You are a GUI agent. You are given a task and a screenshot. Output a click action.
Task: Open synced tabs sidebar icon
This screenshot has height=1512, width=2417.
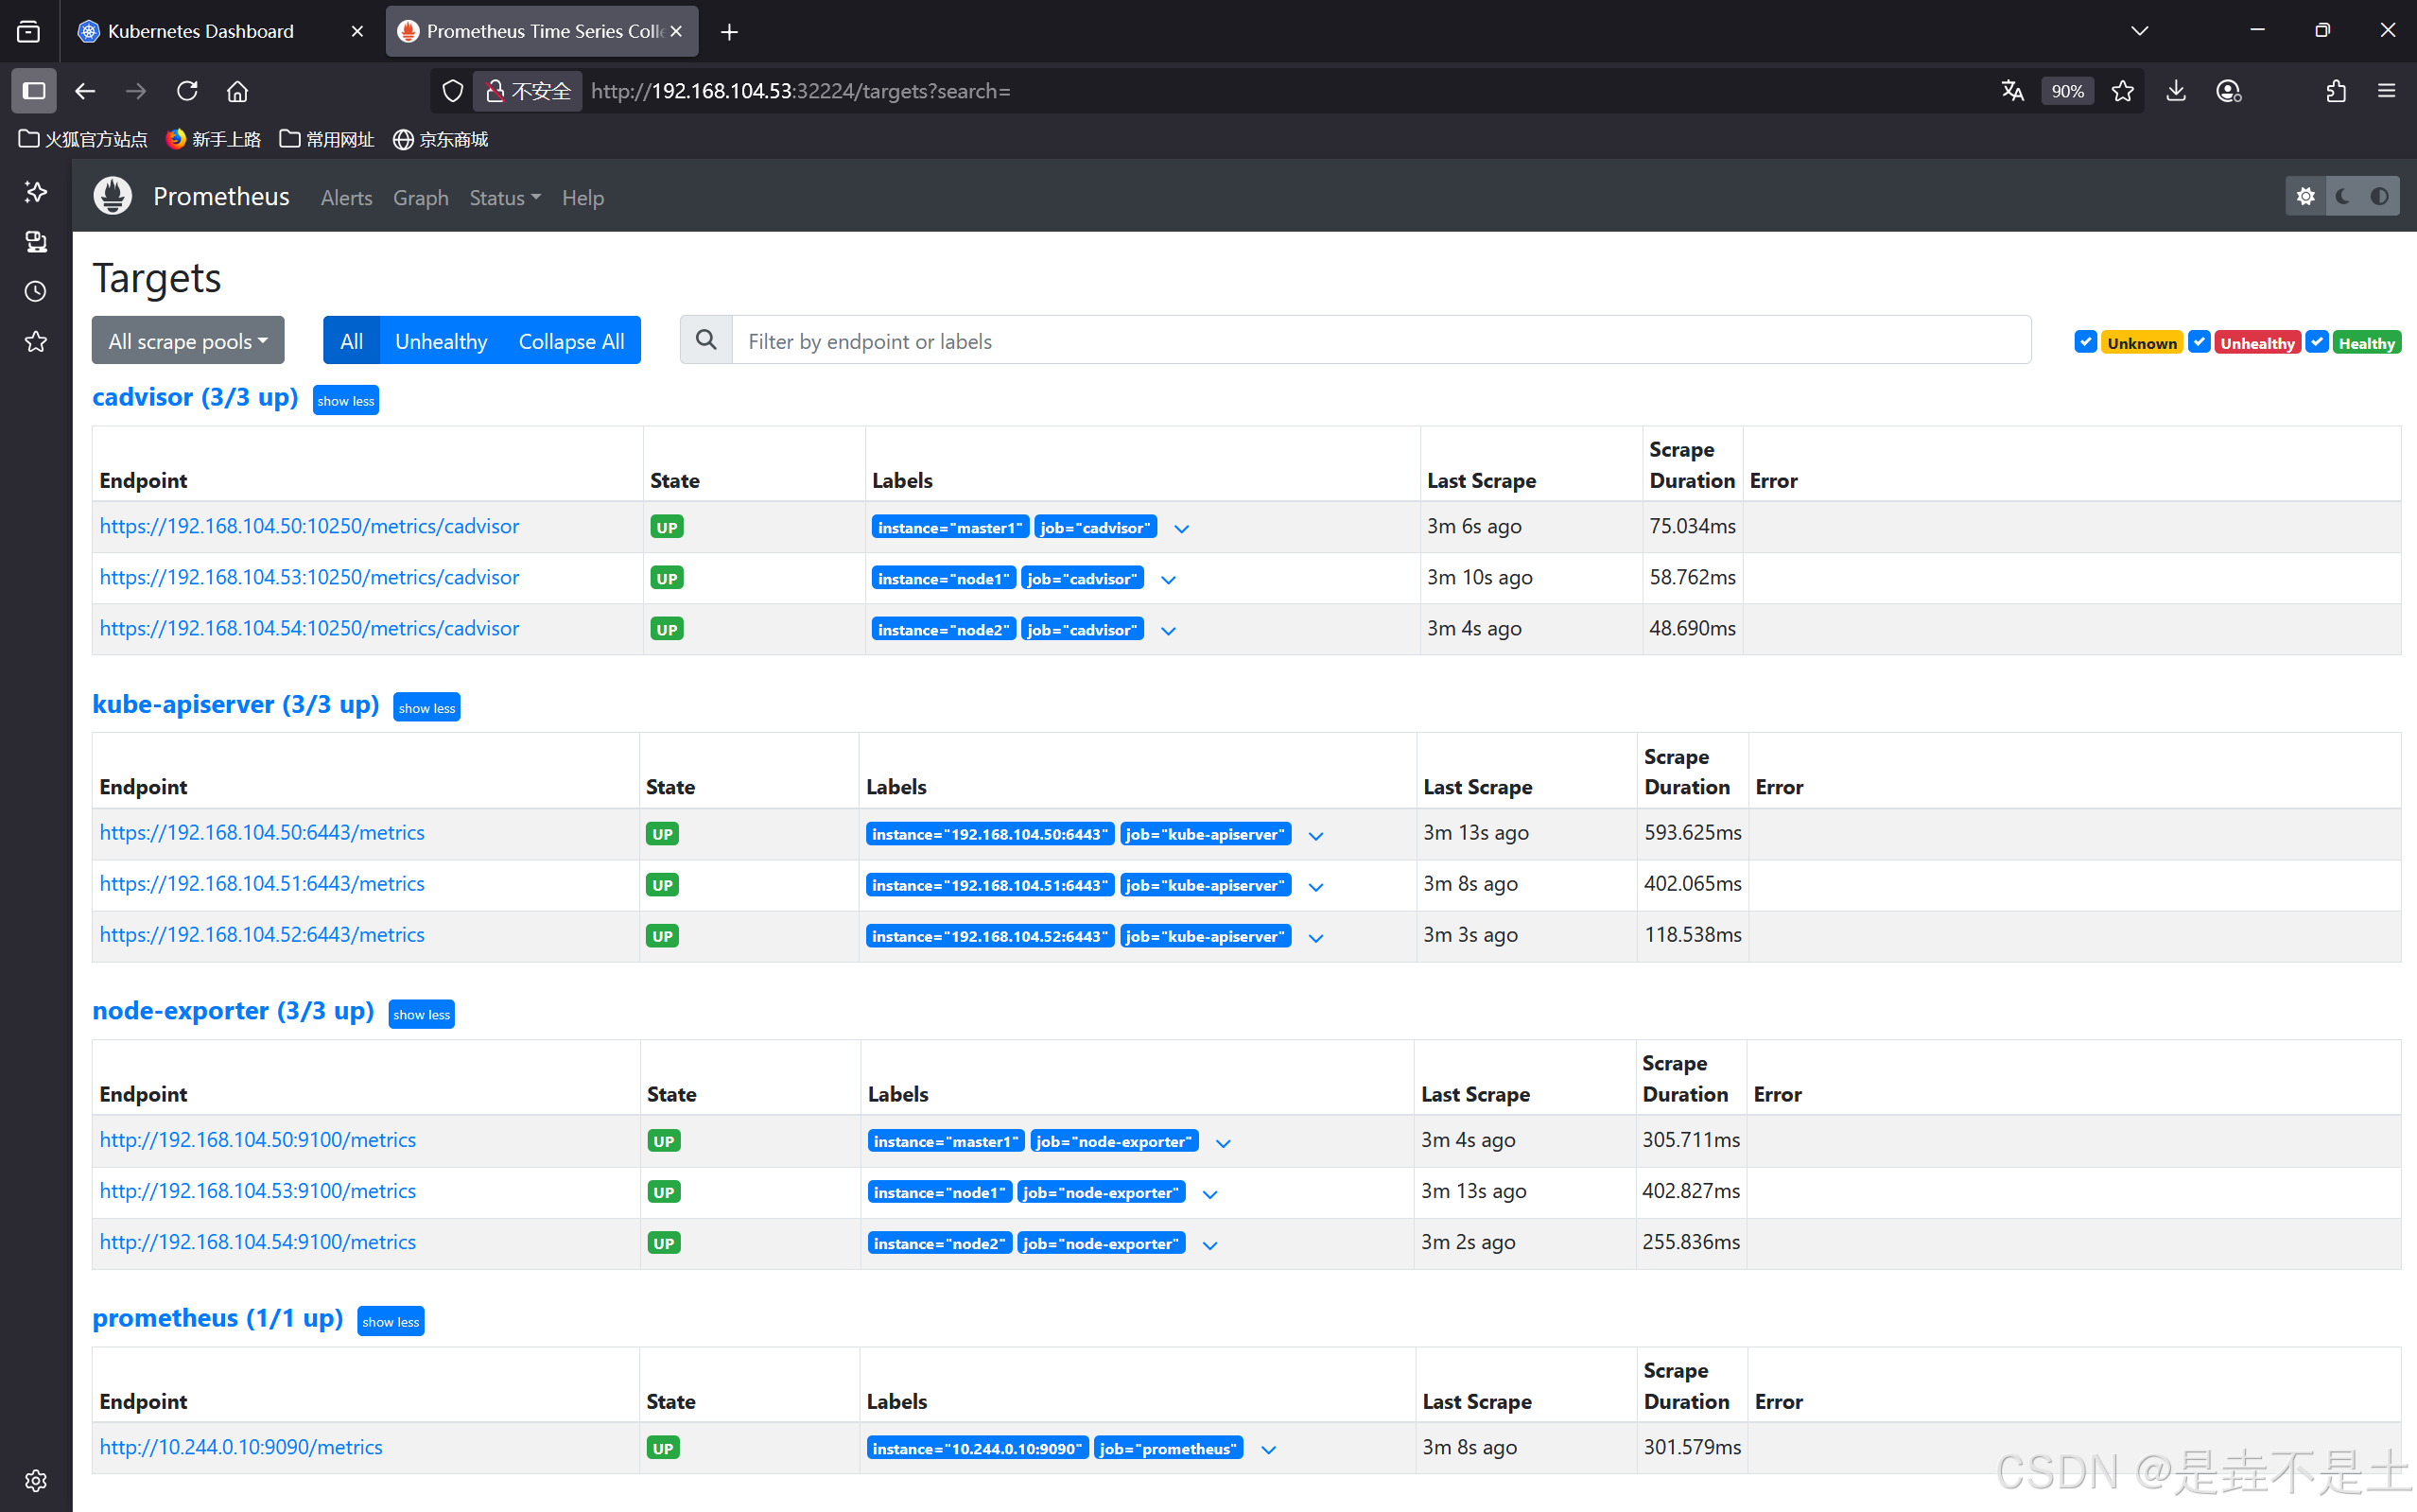coord(36,241)
